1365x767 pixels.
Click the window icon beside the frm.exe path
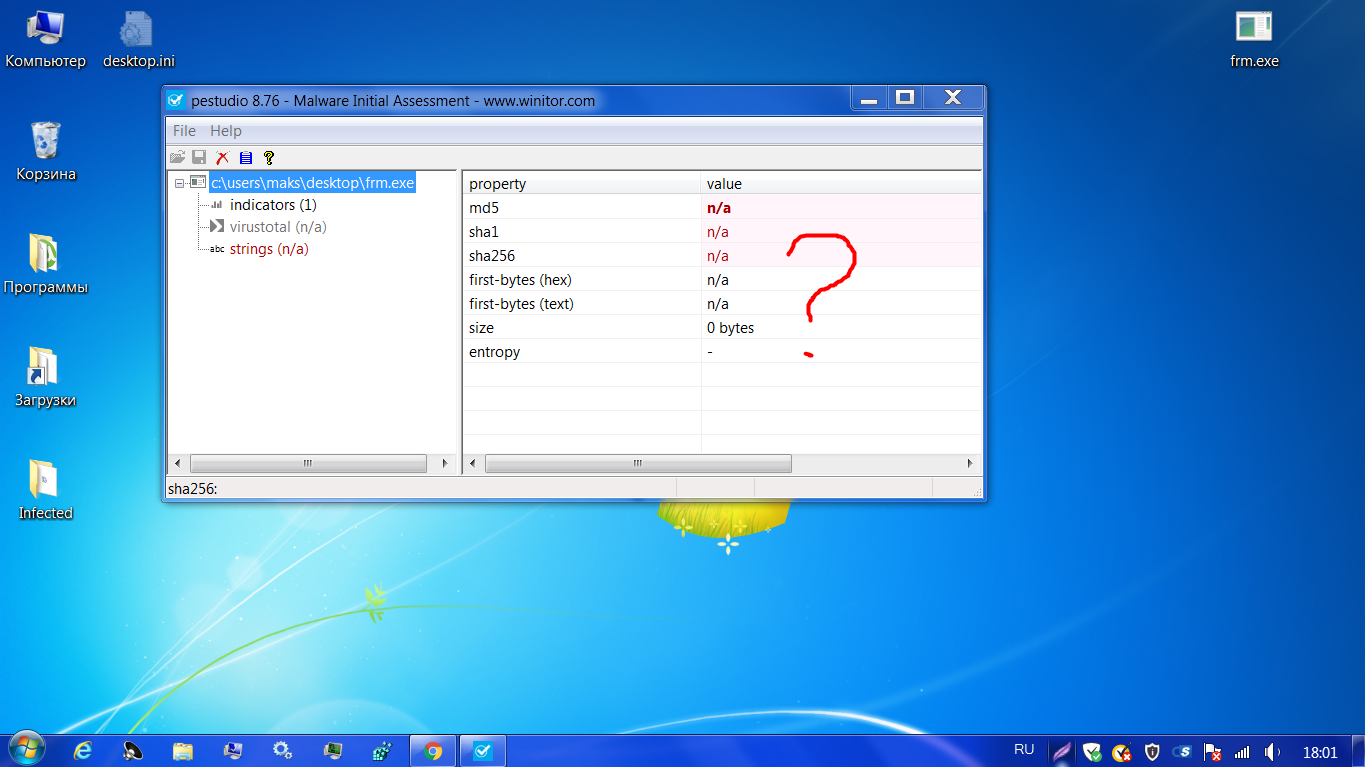198,183
